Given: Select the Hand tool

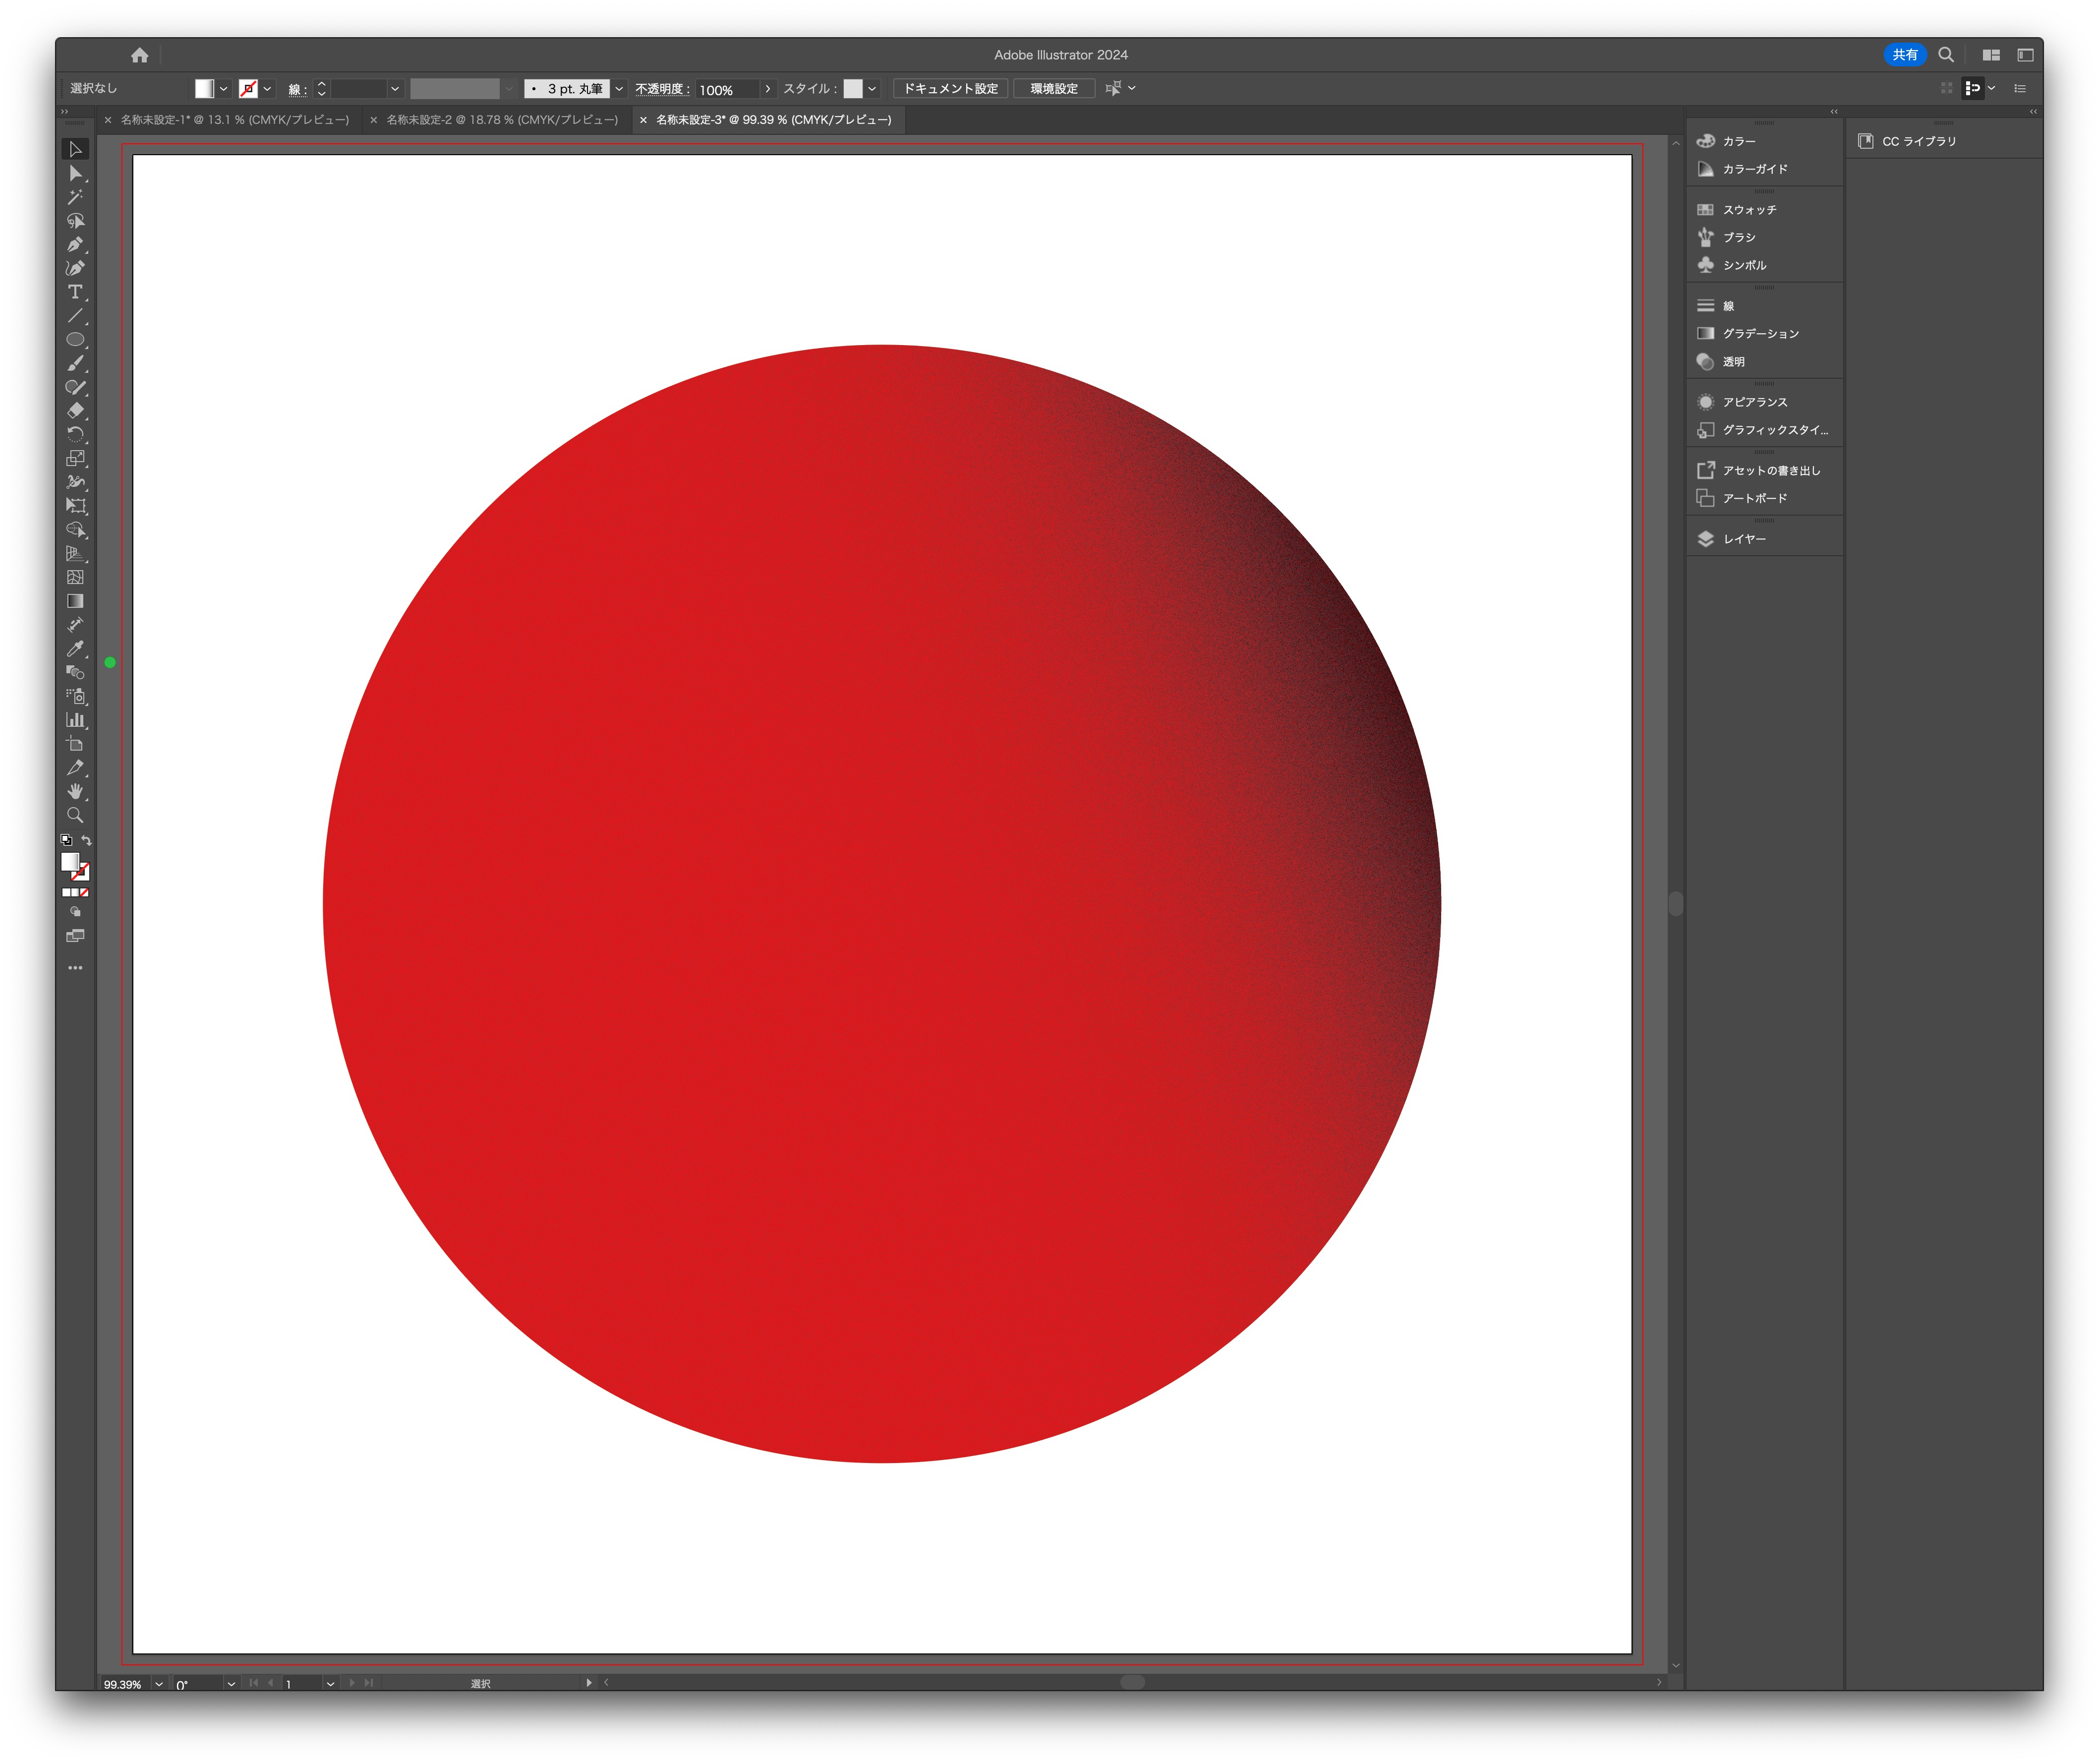Looking at the screenshot, I should coord(75,791).
